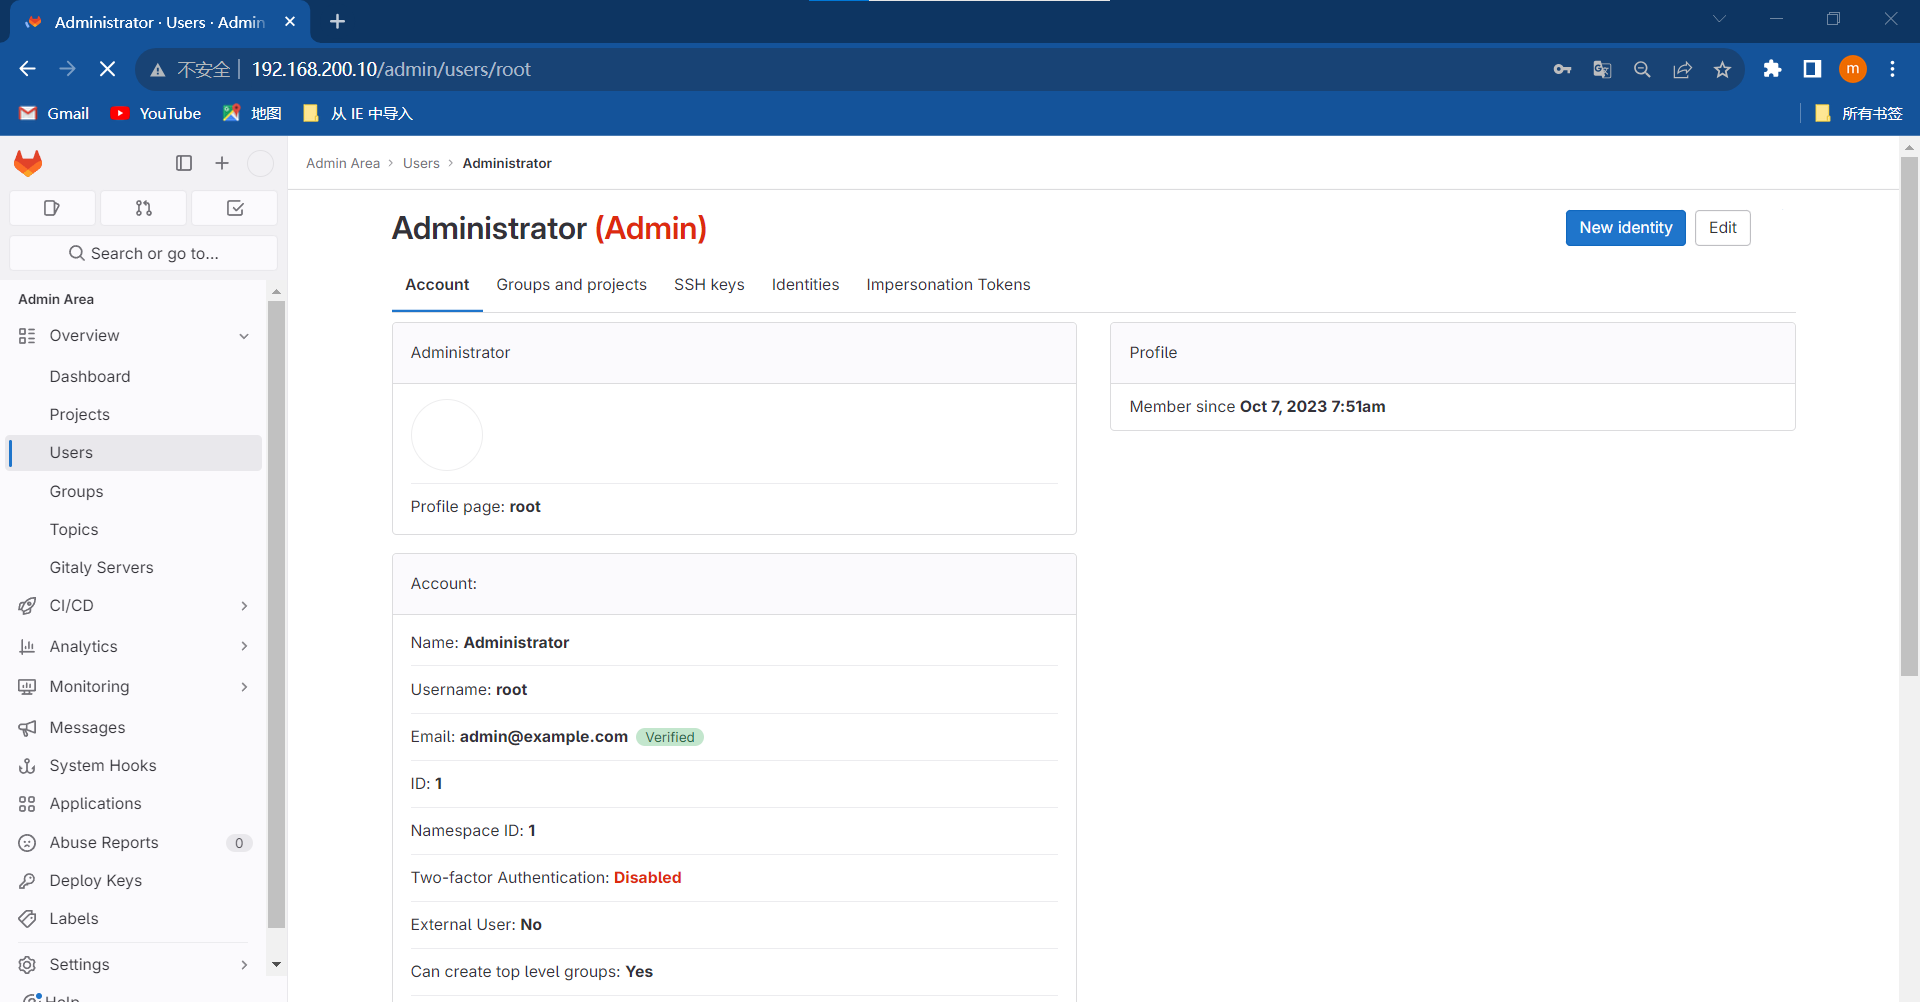
Task: Click the Monitoring monitor icon
Action: tap(27, 687)
